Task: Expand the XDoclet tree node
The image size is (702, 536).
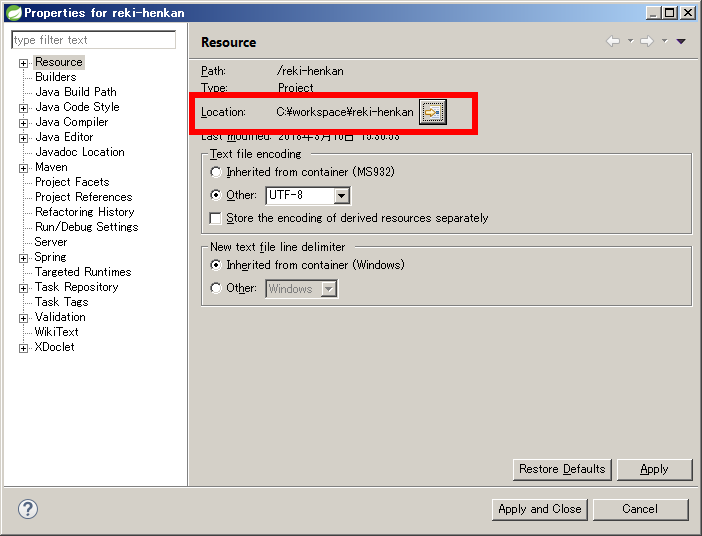Action: [x=23, y=348]
